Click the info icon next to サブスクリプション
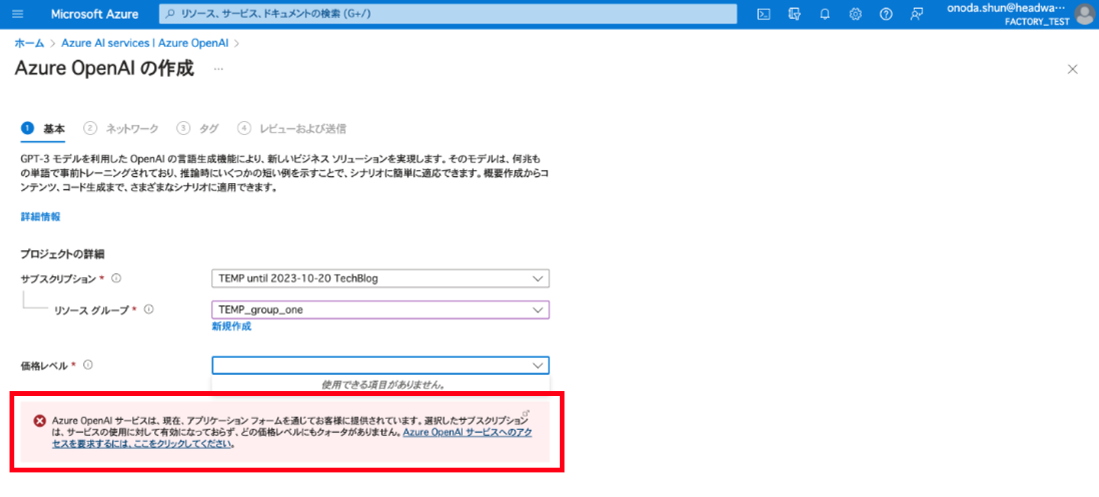The width and height of the screenshot is (1099, 497). pyautogui.click(x=116, y=278)
